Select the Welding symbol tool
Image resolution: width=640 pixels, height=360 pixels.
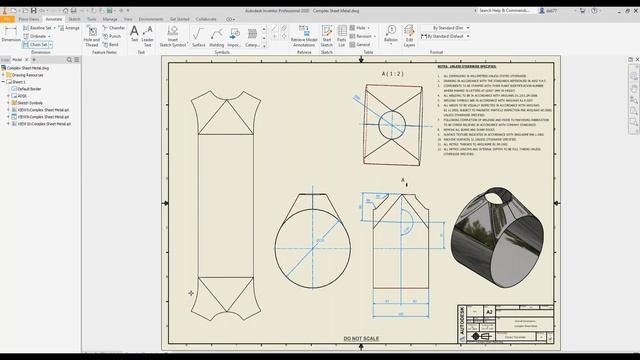coord(217,37)
